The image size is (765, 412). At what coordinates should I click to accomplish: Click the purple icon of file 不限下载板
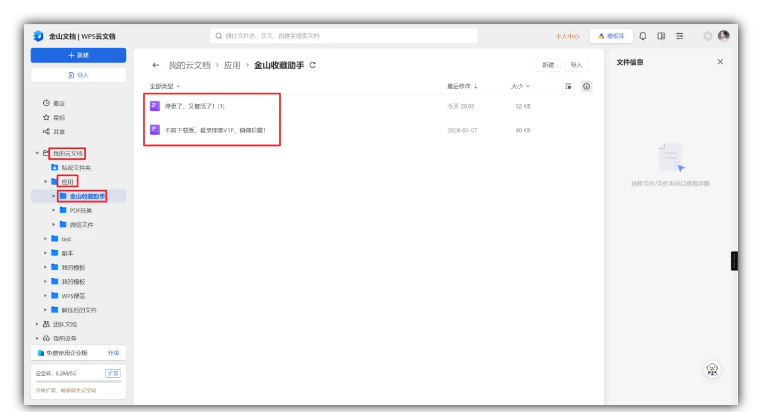point(155,130)
